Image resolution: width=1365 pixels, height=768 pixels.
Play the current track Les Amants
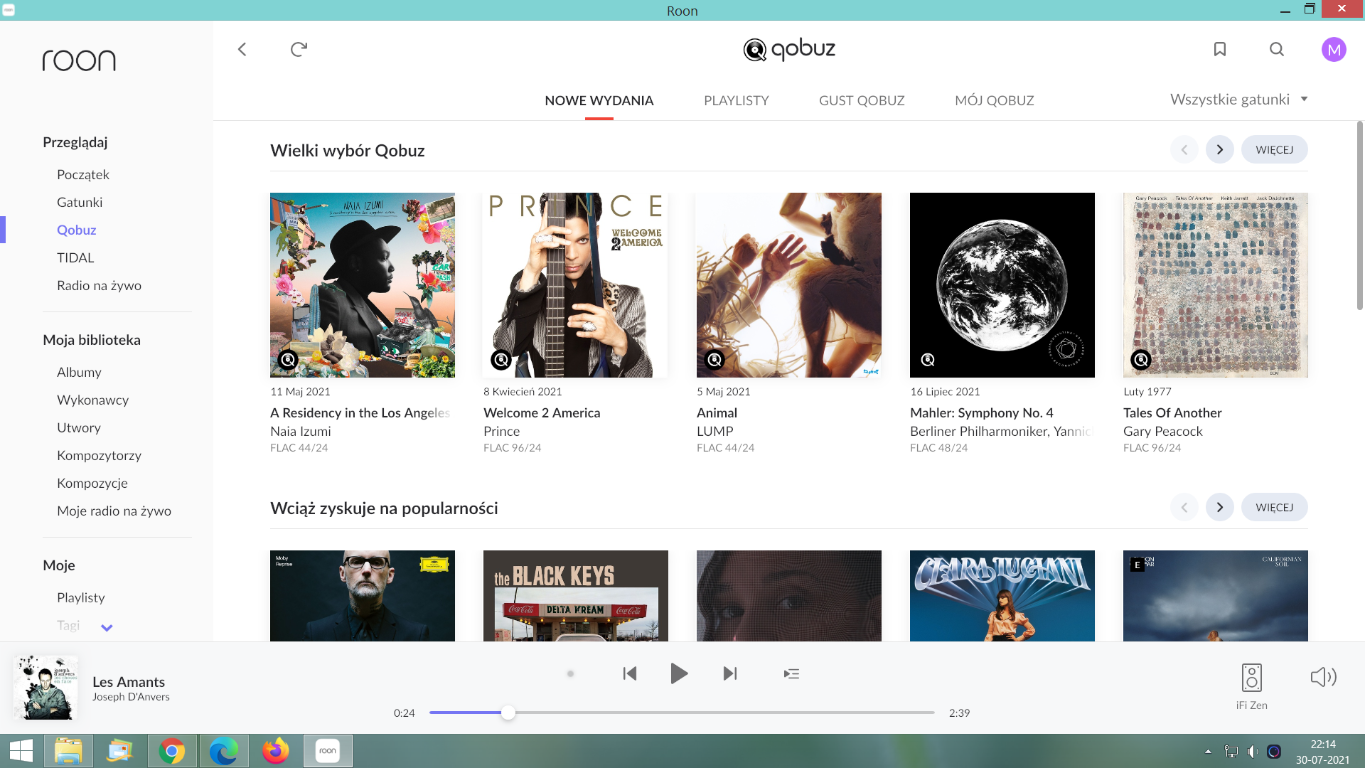679,673
